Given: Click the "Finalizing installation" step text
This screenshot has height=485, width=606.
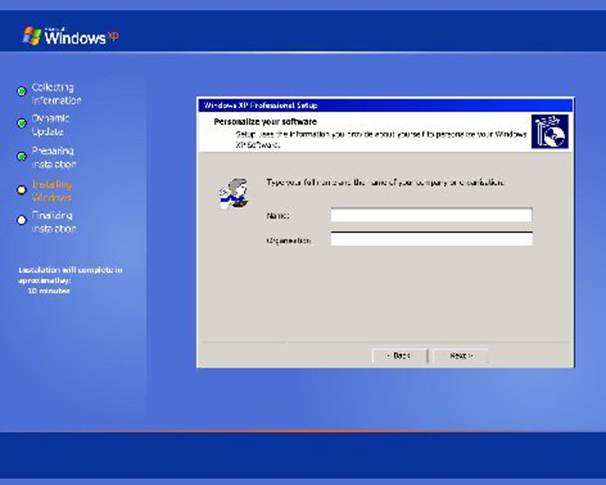Looking at the screenshot, I should click(54, 222).
